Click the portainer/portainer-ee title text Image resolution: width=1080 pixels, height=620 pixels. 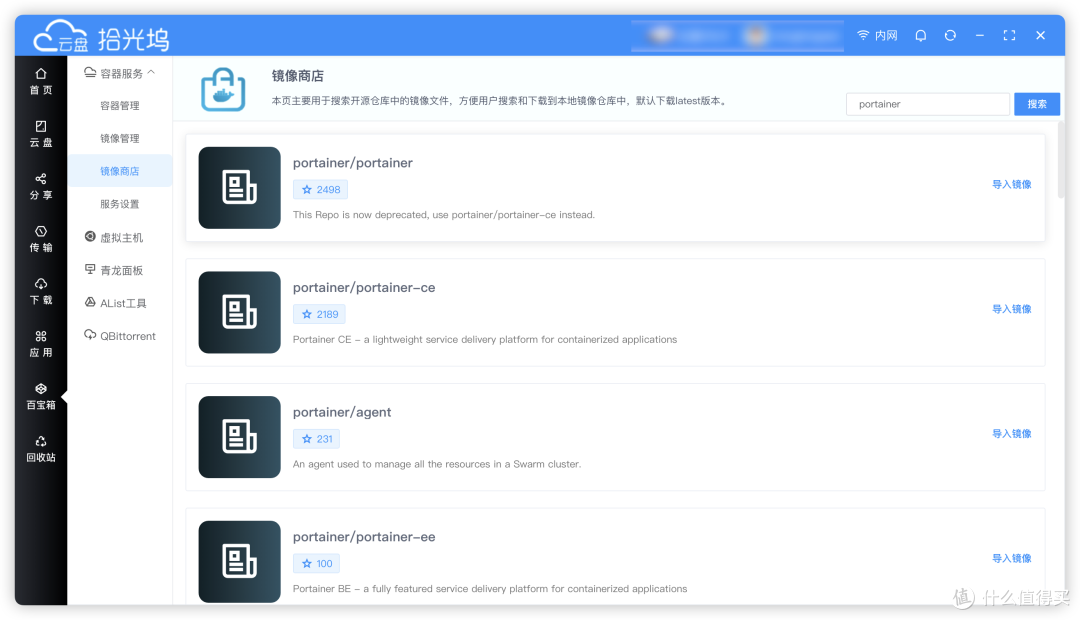pyautogui.click(x=364, y=537)
